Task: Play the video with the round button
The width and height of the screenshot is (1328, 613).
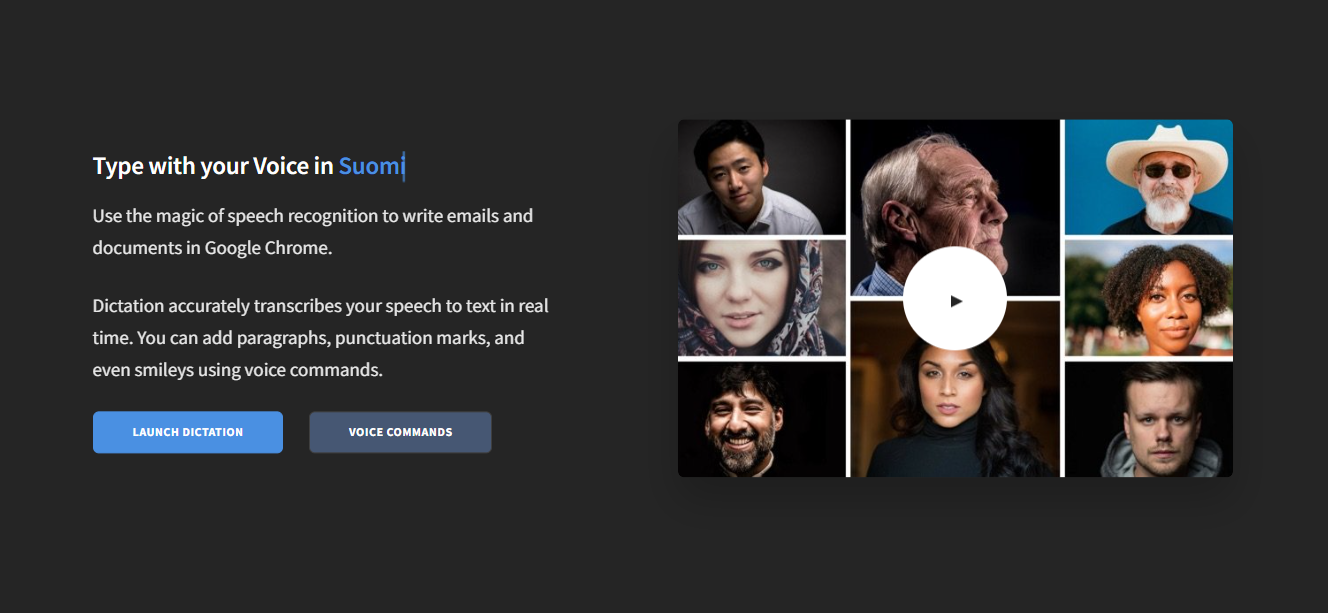Action: (x=955, y=298)
